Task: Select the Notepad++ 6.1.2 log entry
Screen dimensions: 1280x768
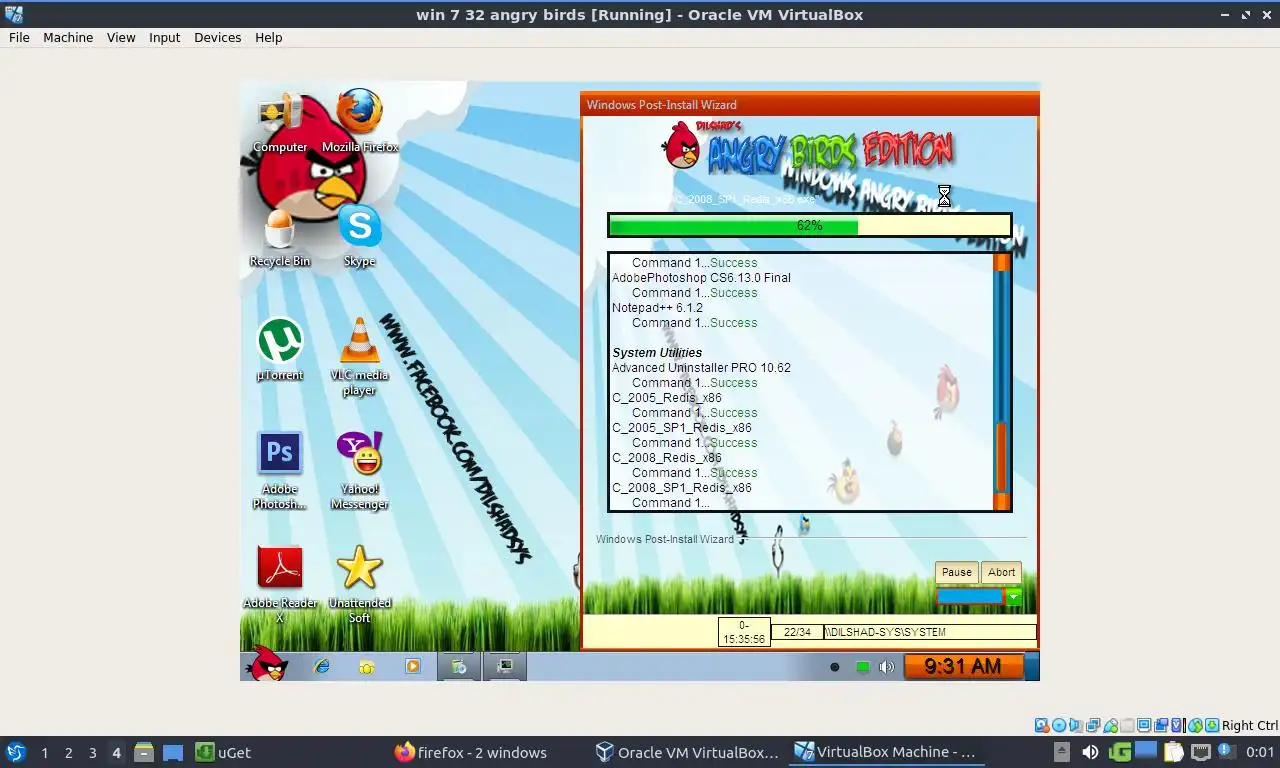Action: pos(657,307)
